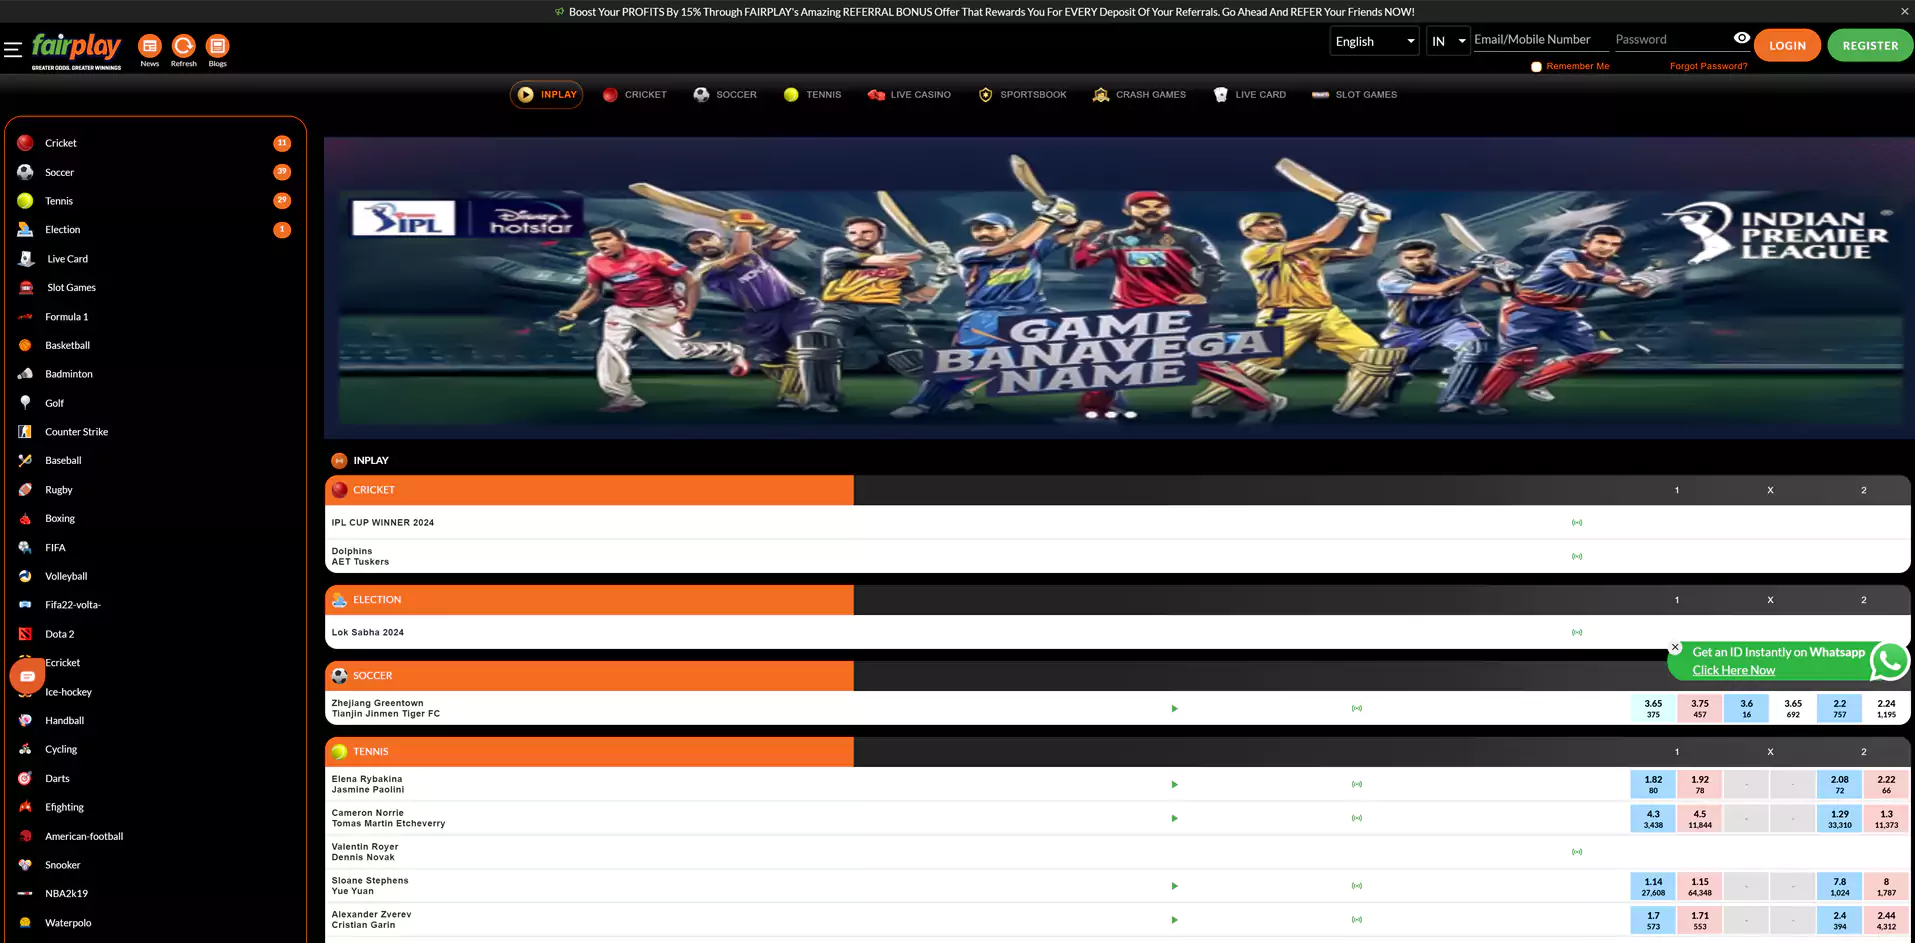Switch to the Live Casino tab
Screen dimensions: 1915x943
tap(909, 95)
